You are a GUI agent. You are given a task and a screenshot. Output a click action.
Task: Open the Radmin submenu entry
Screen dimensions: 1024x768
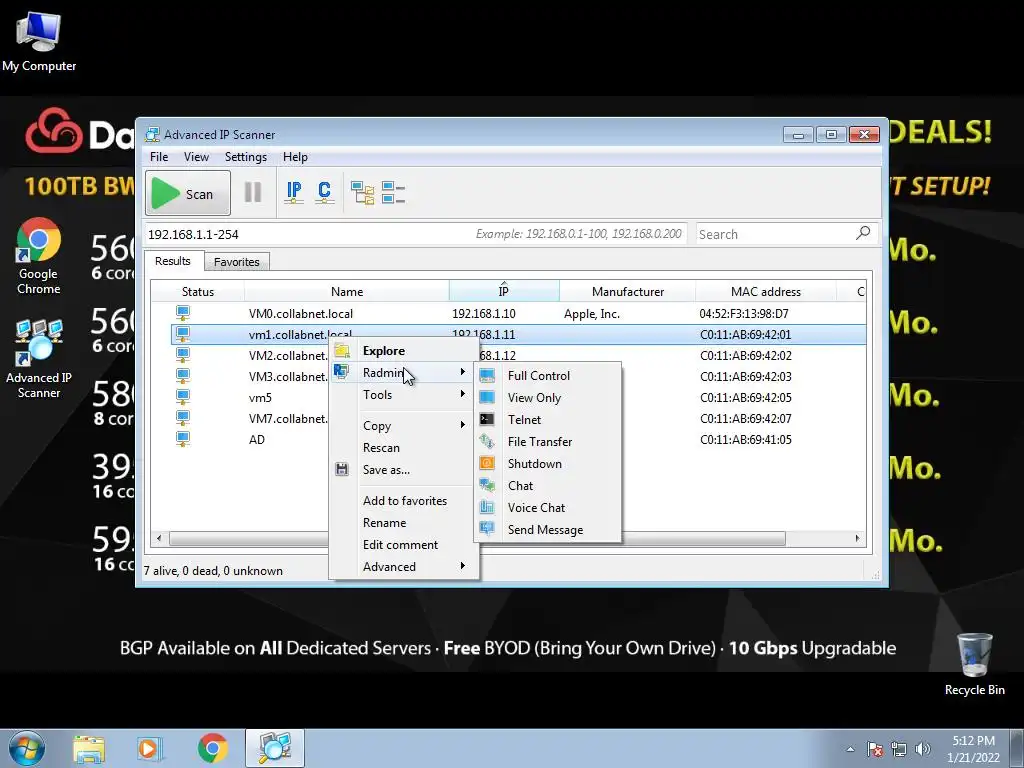coord(404,372)
